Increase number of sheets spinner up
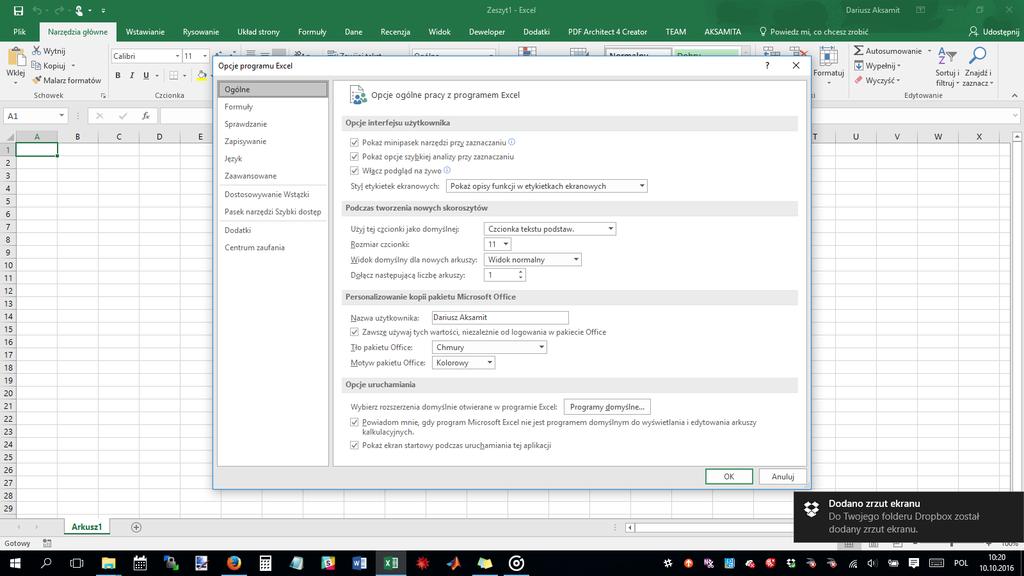Image resolution: width=1024 pixels, height=576 pixels. (520, 272)
